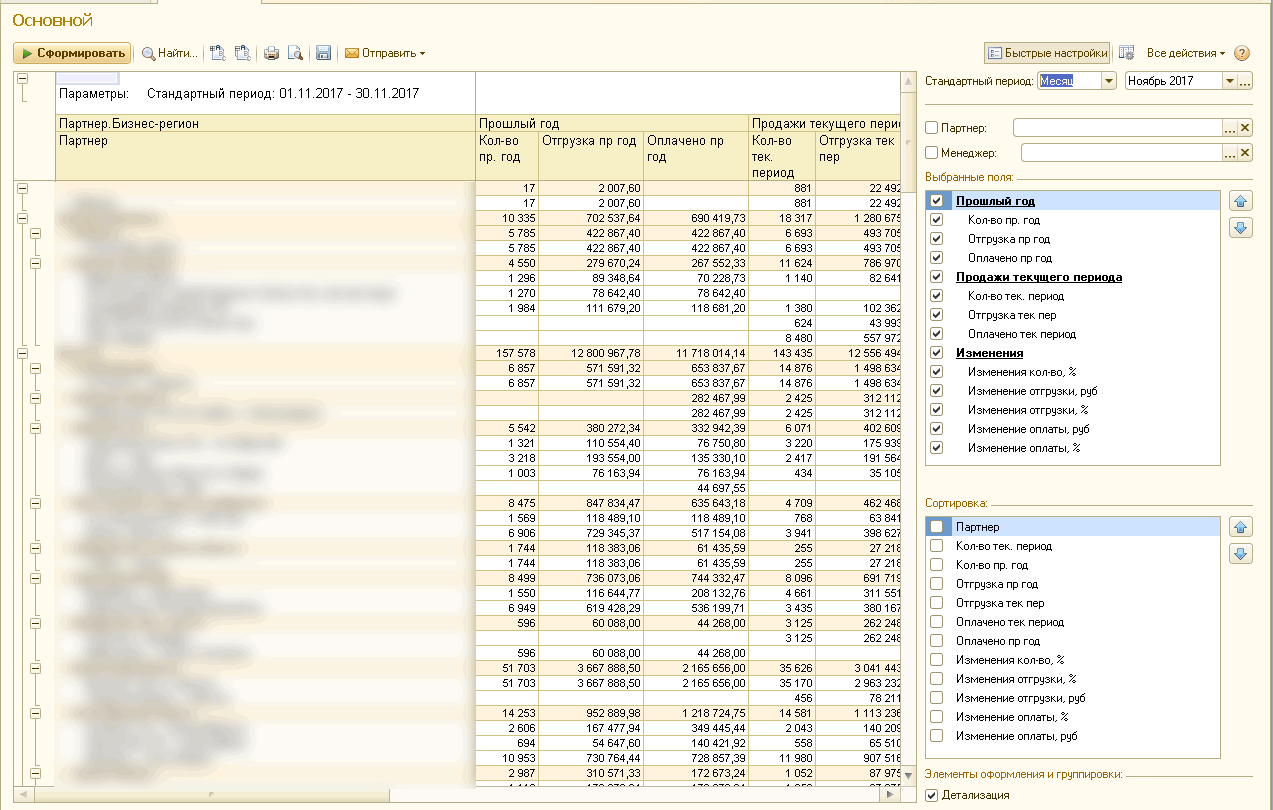Image resolution: width=1273 pixels, height=810 pixels.
Task: Clear the Партнер filter with the X icon
Action: (1245, 128)
